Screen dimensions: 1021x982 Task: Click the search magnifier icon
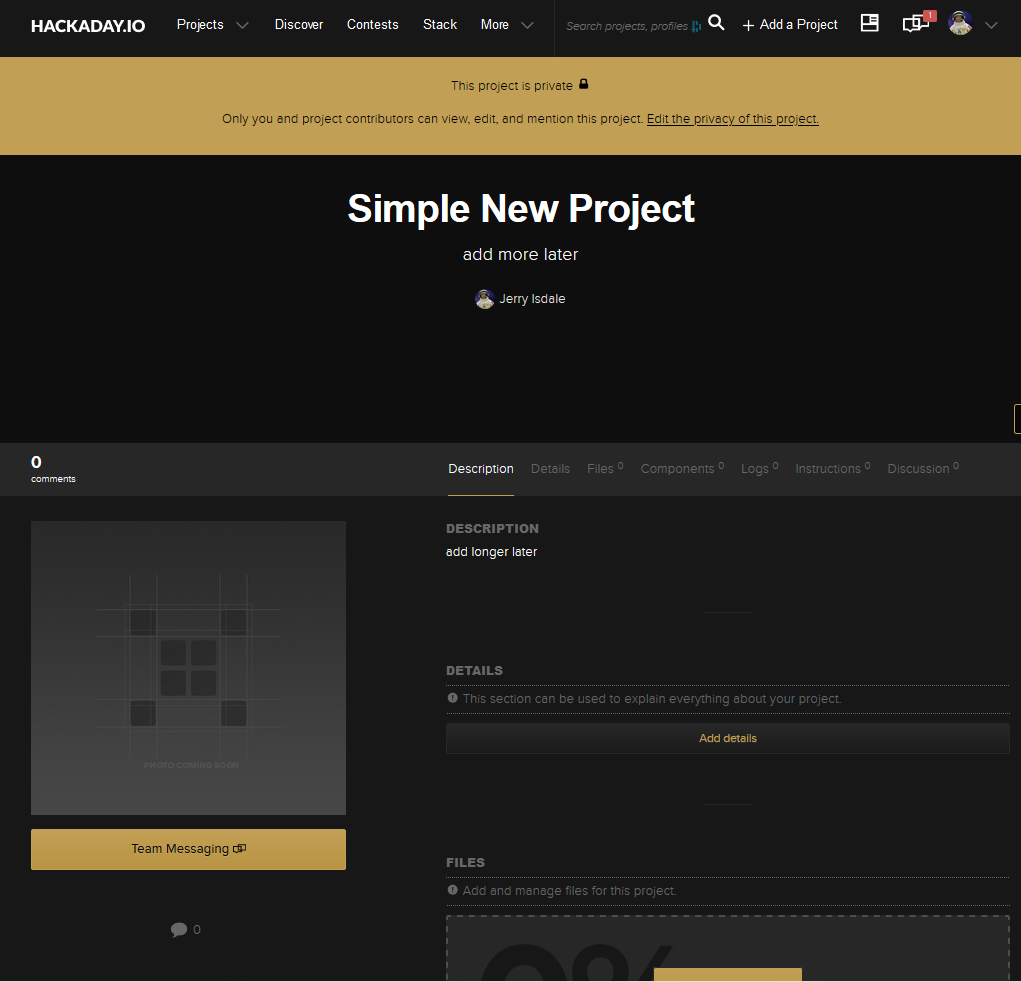pos(716,23)
